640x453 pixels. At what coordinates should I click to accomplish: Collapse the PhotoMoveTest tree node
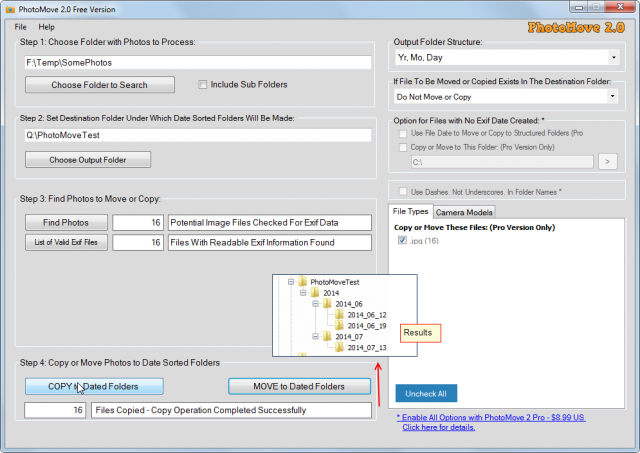[x=291, y=282]
